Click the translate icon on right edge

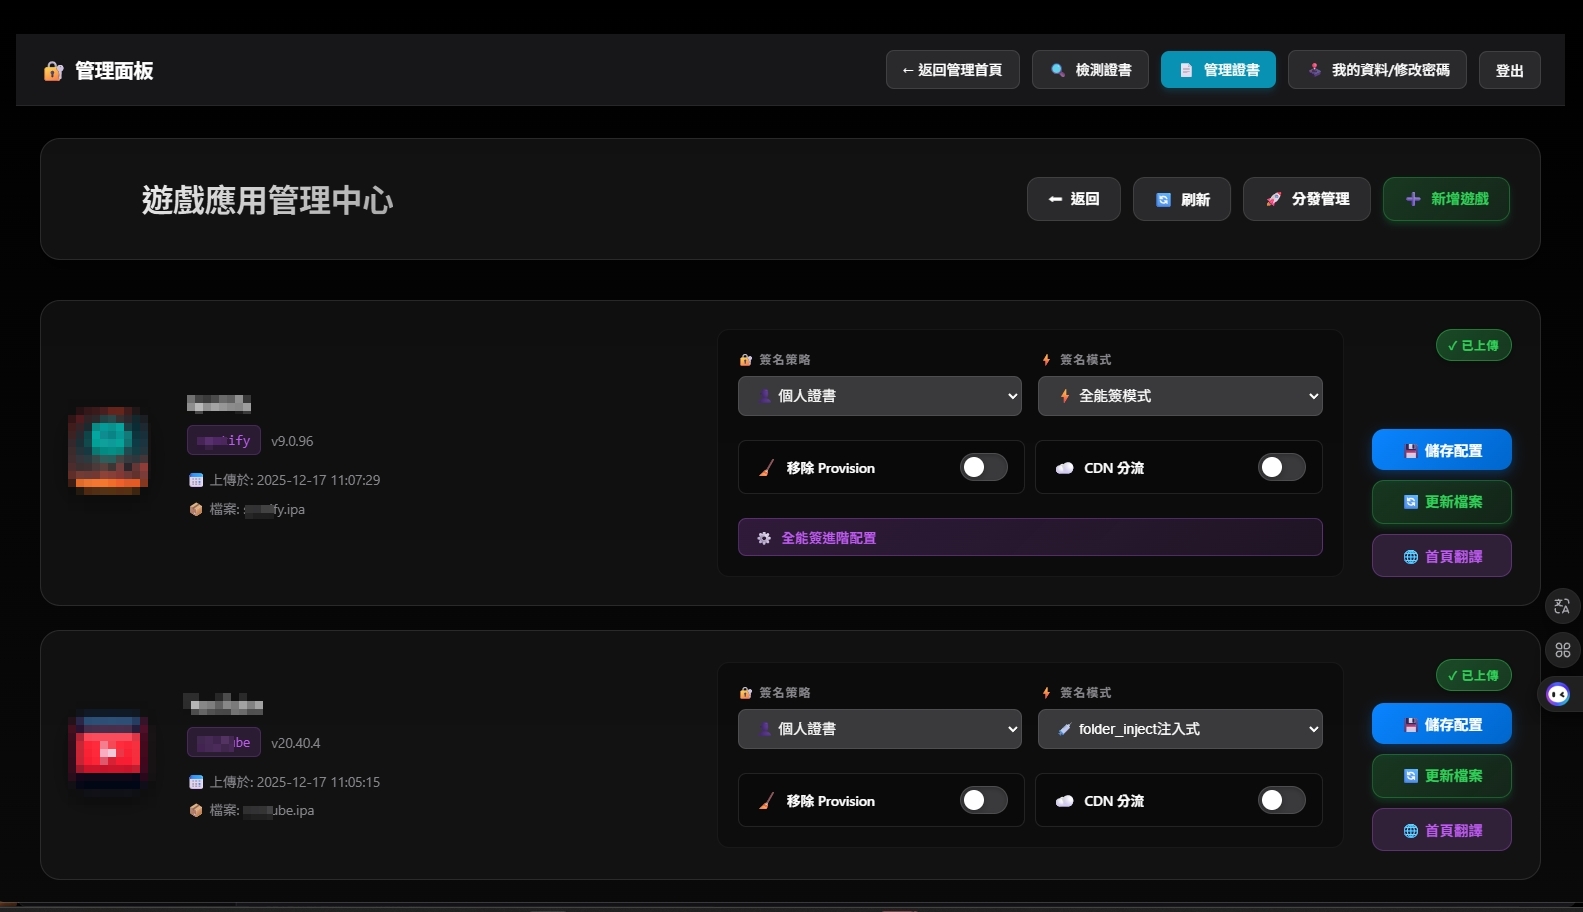tap(1562, 606)
